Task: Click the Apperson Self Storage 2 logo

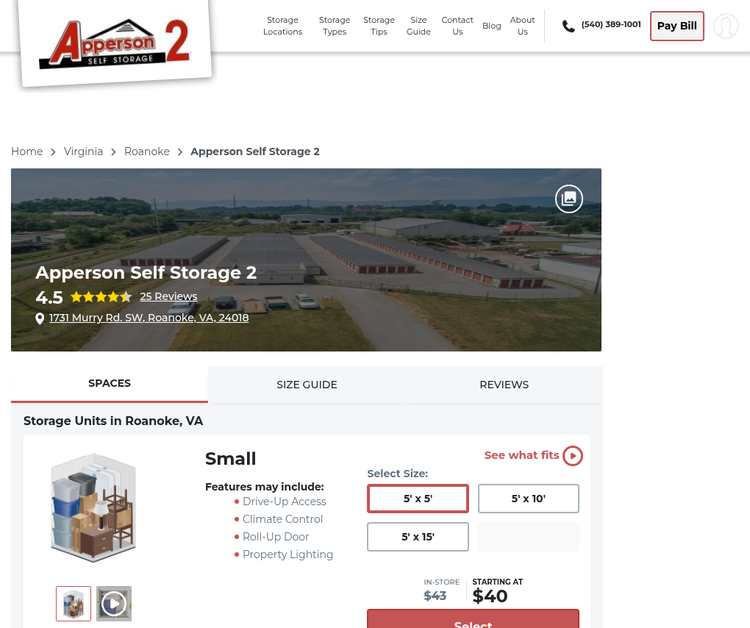Action: [115, 43]
